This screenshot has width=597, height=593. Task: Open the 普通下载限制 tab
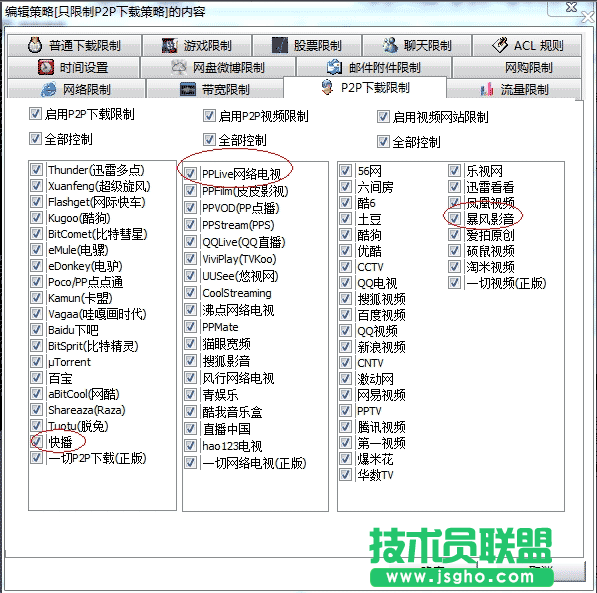74,46
